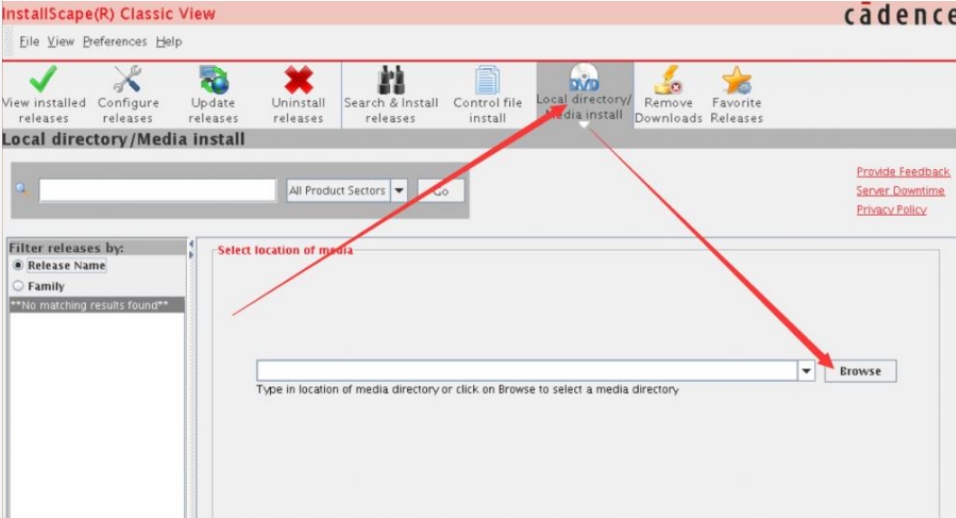Click Remove Downloads icon

coord(668,80)
